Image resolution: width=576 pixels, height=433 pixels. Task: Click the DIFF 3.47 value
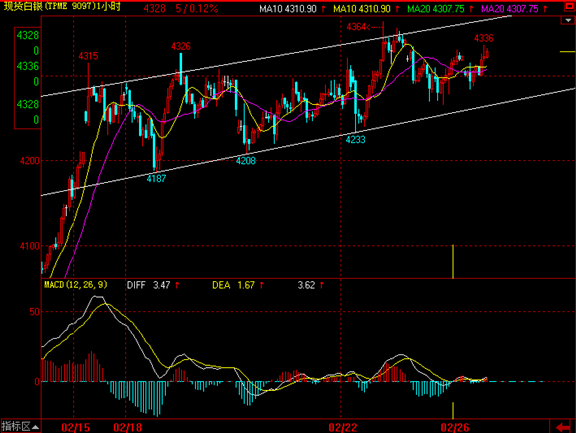point(148,285)
